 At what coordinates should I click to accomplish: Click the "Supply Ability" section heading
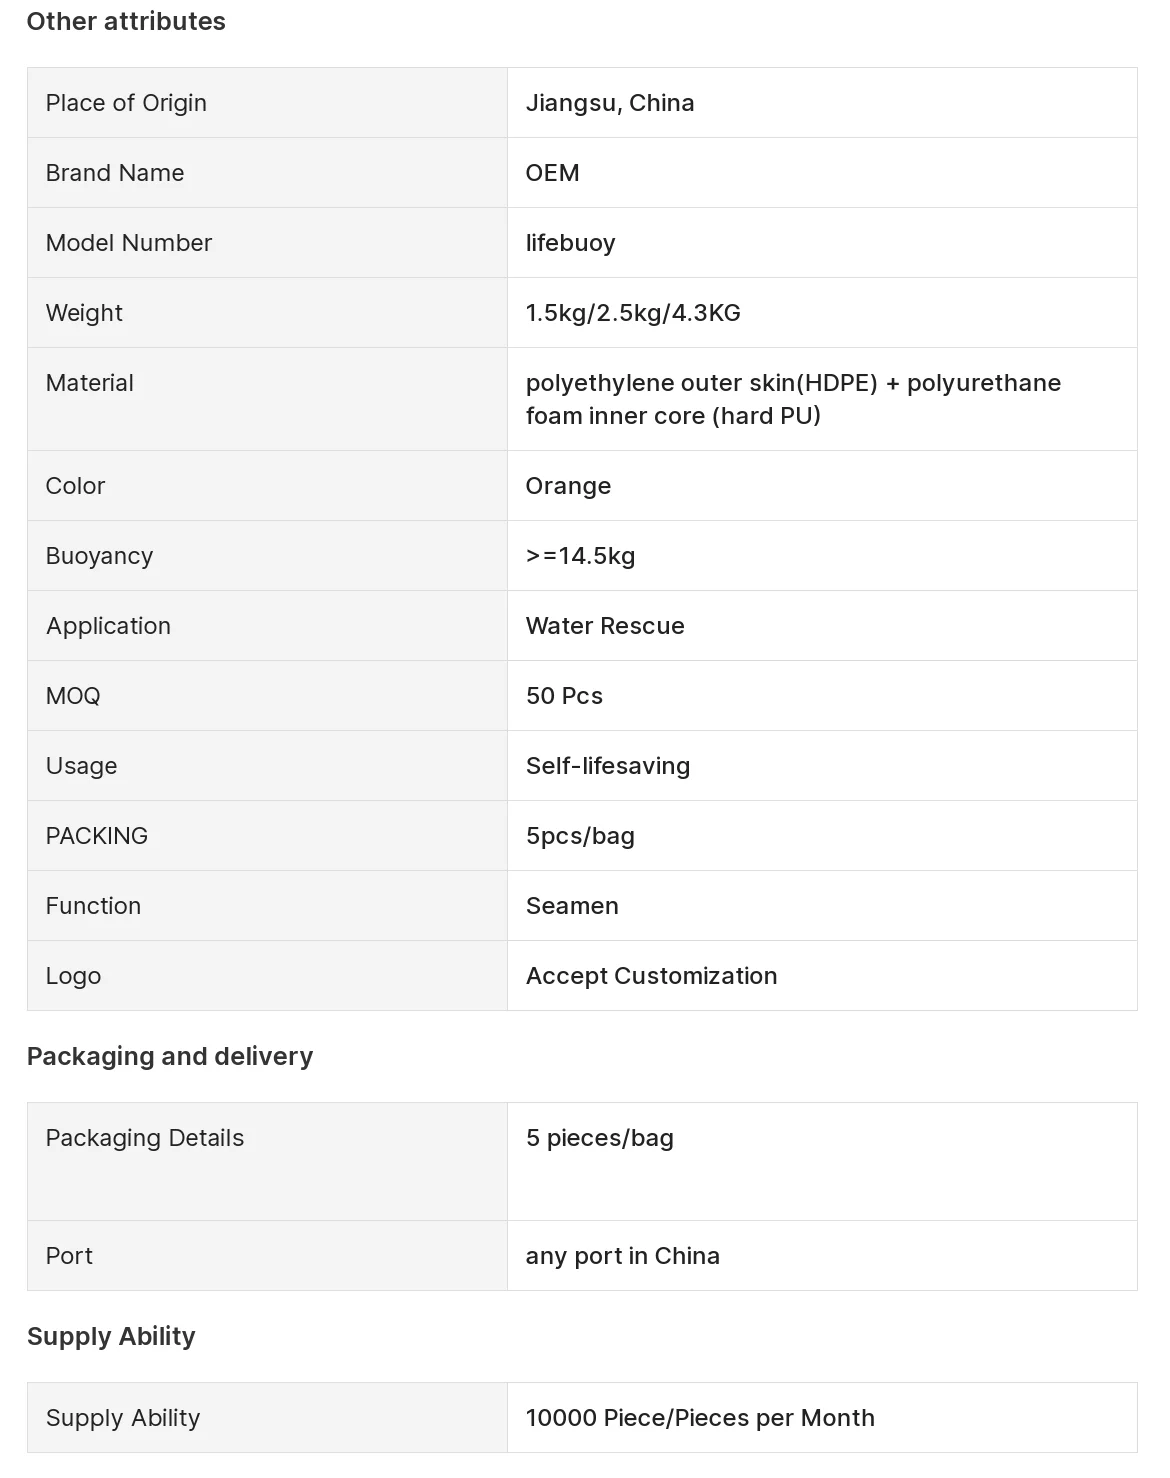click(111, 1336)
